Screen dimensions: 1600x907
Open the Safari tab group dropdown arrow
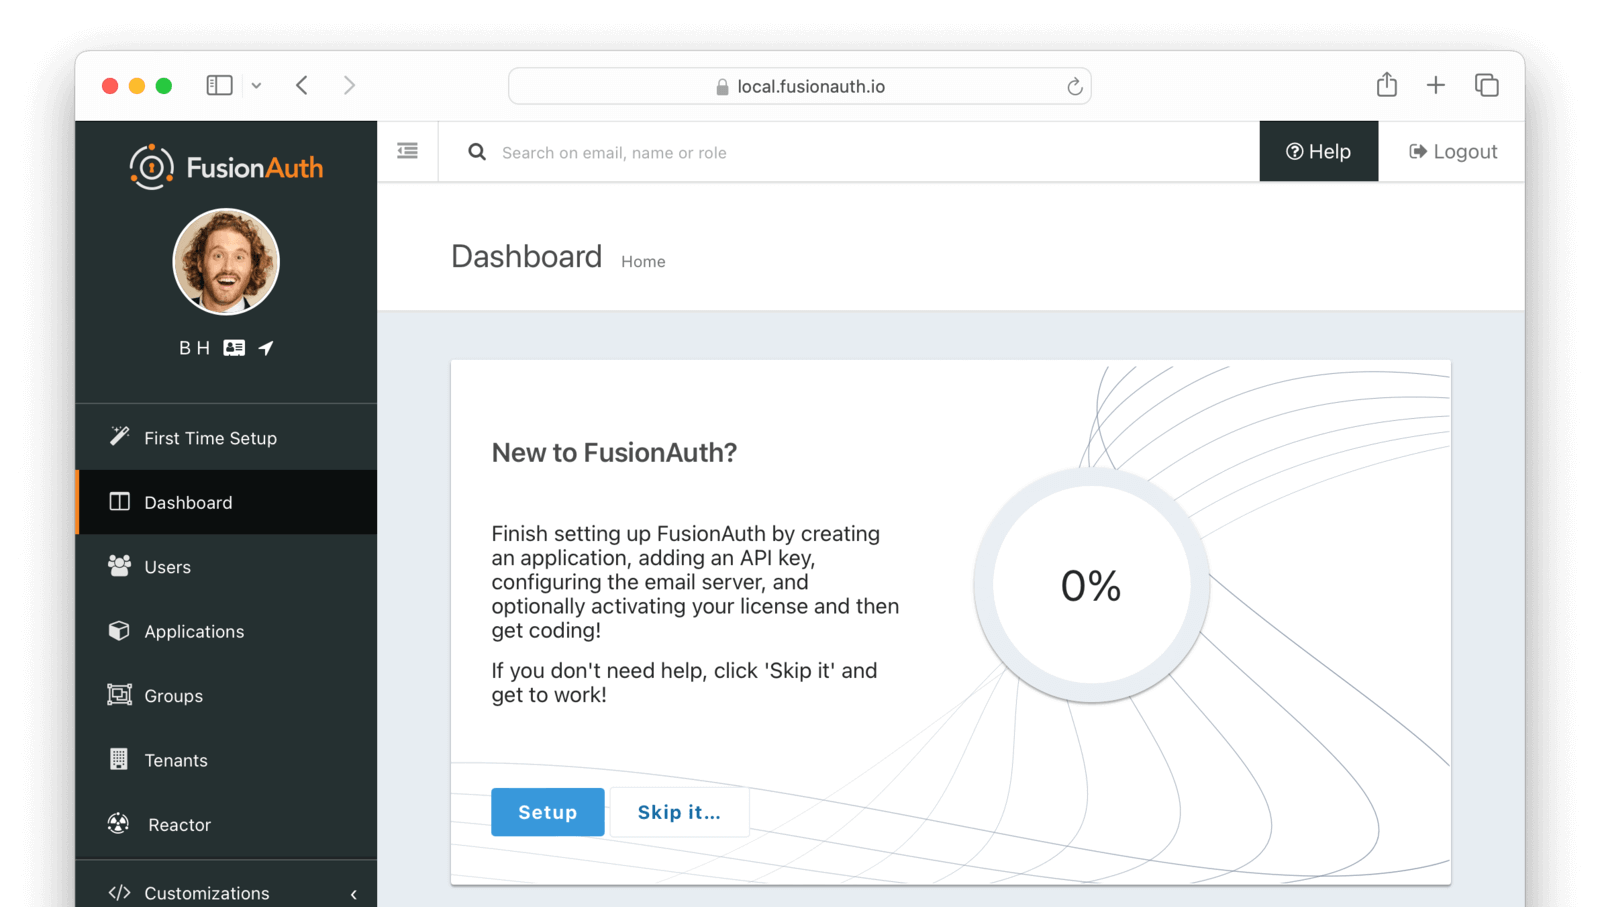tap(257, 86)
